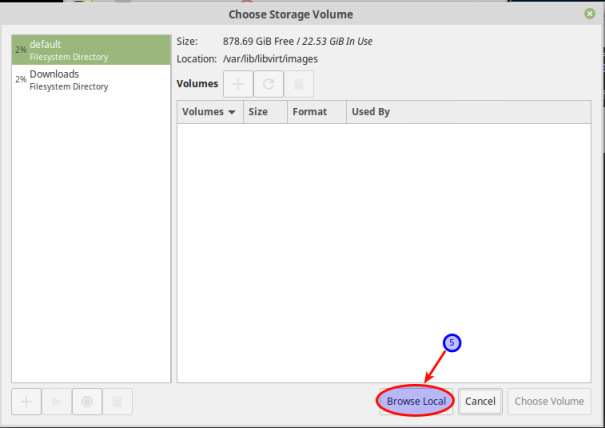Select the default storage pool
605x428 pixels.
point(91,50)
